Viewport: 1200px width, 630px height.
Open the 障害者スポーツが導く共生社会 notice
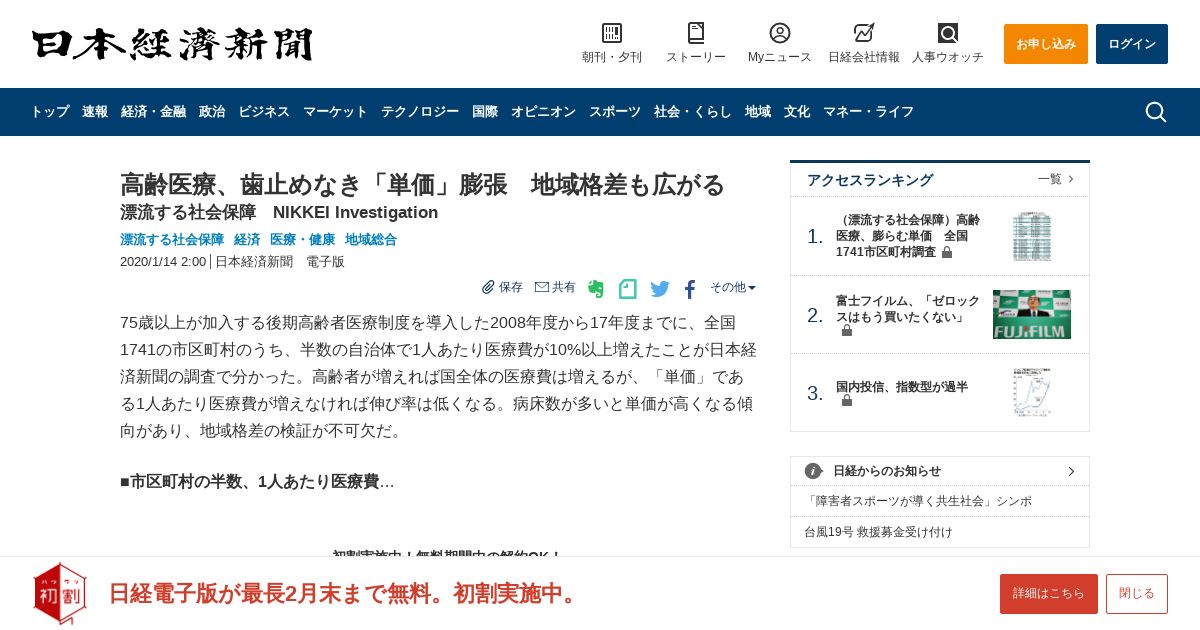coord(919,501)
